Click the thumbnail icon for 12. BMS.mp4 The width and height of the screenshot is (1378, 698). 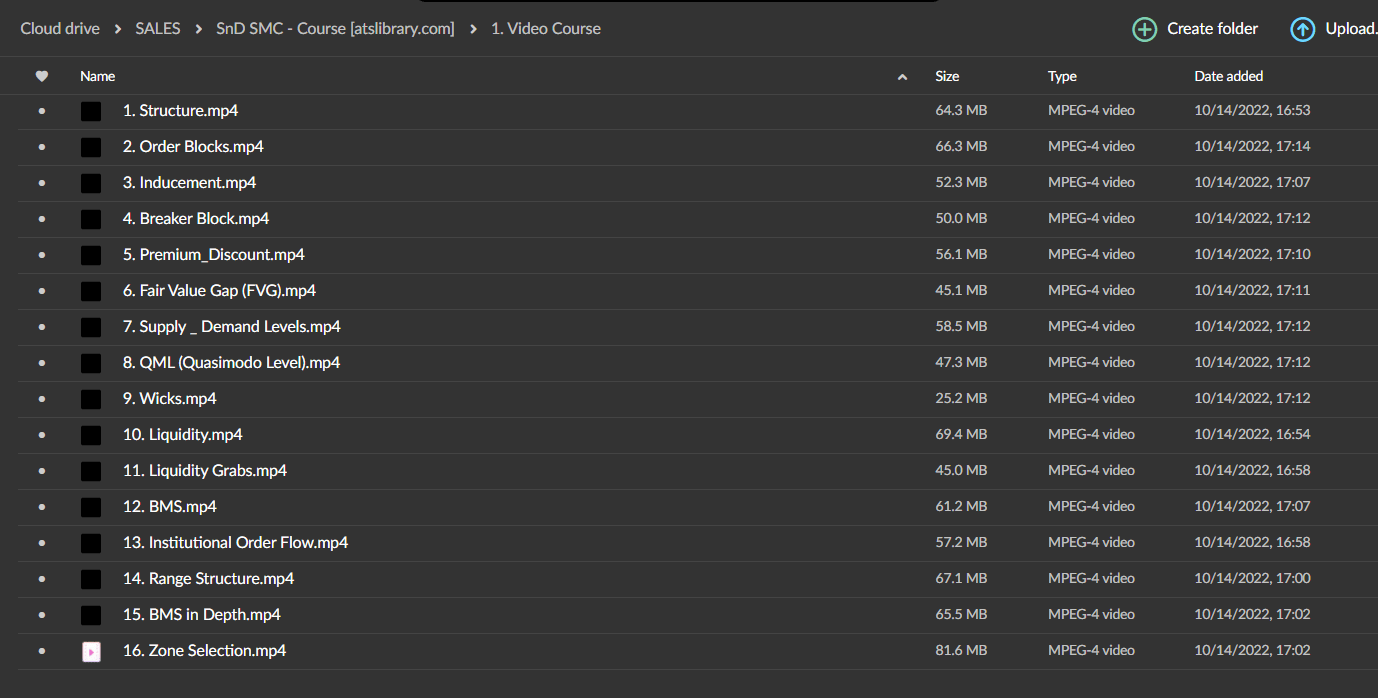(91, 507)
